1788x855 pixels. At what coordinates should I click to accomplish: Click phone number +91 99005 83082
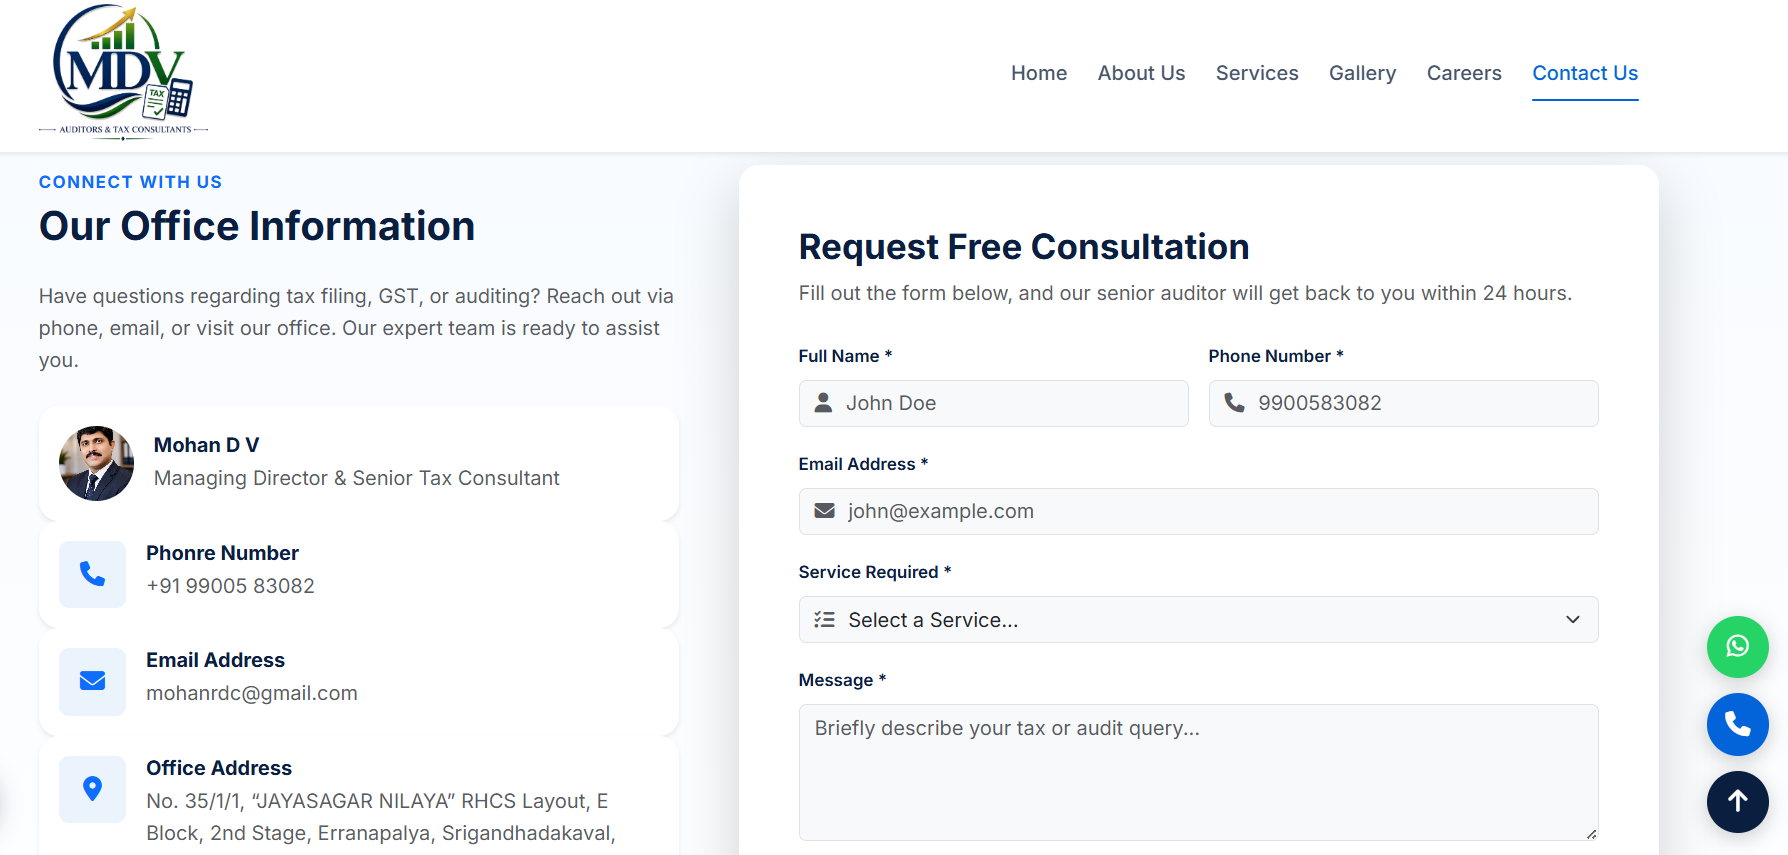coord(230,586)
